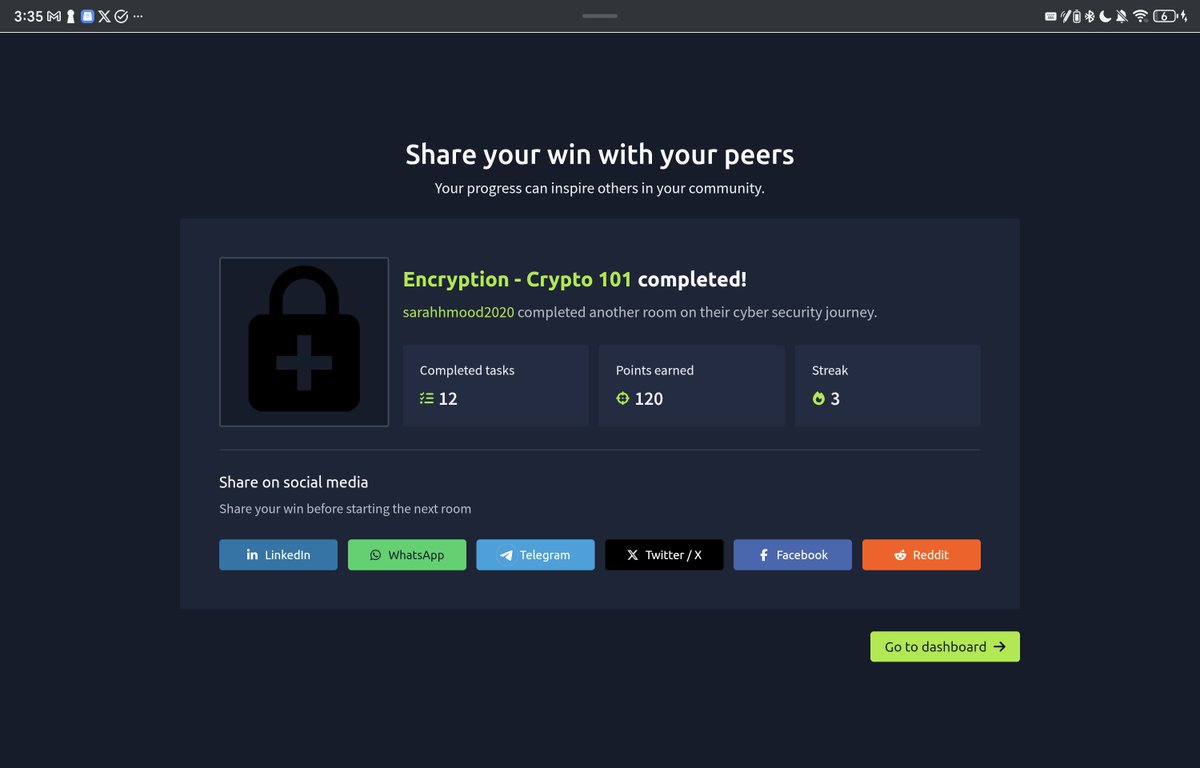This screenshot has width=1200, height=768.
Task: Click the completed tasks value 12
Action: 448,399
